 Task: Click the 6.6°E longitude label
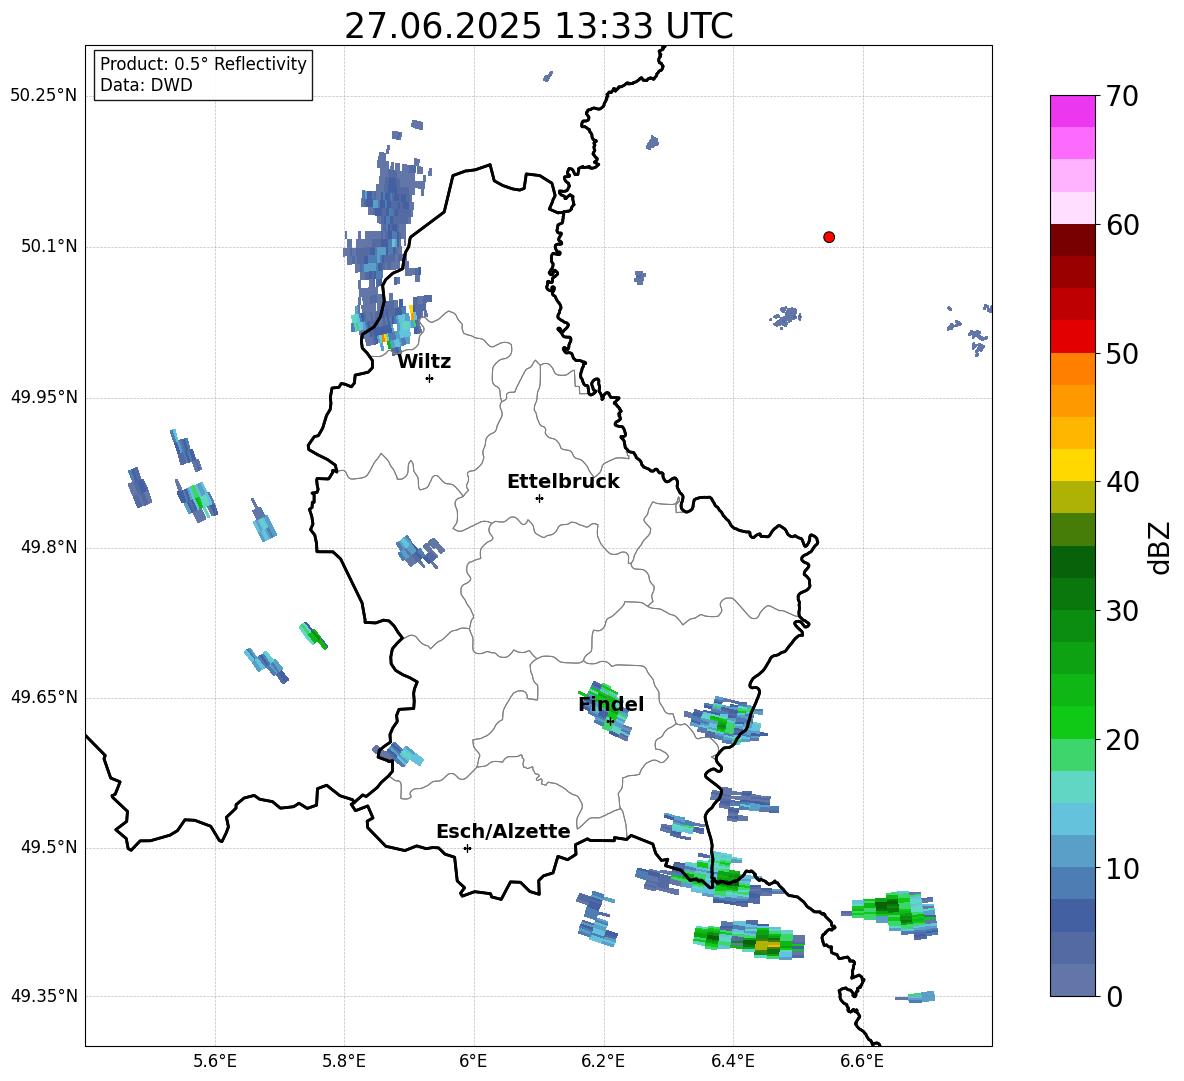point(862,1061)
